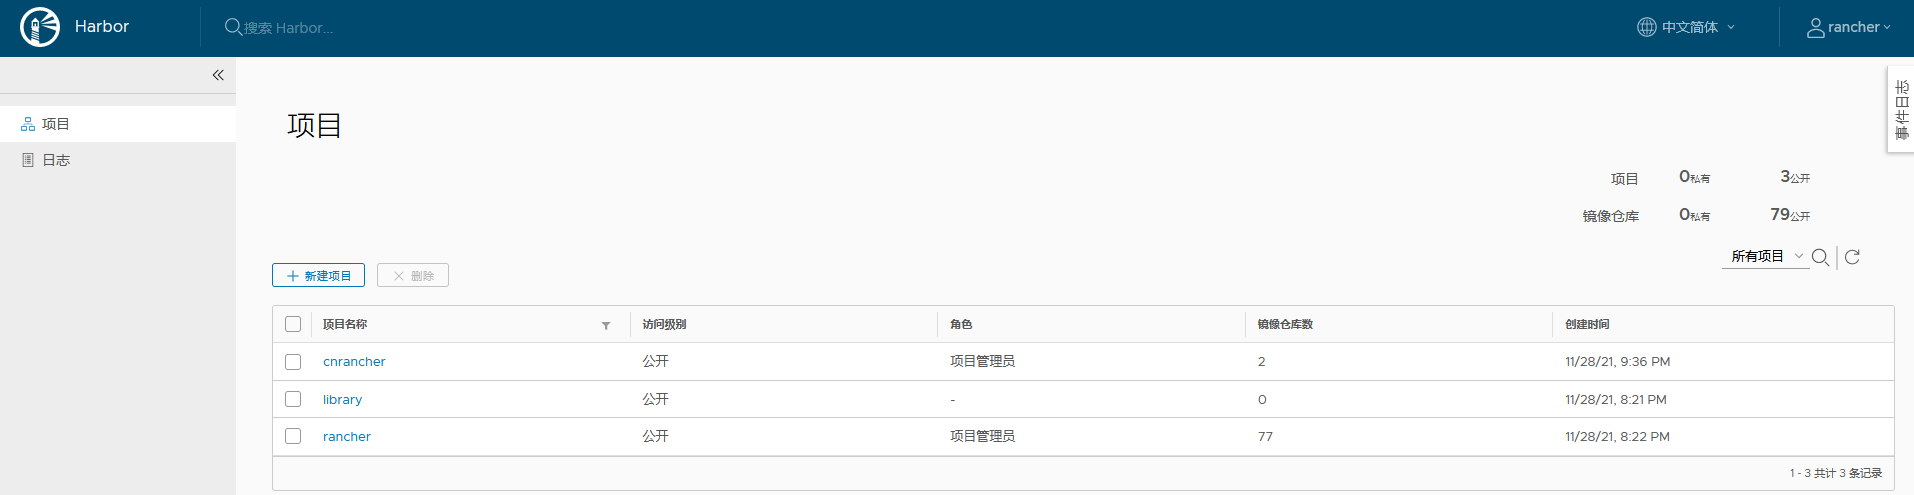Image resolution: width=1914 pixels, height=495 pixels.
Task: Click 公开 access level in library row
Action: [655, 399]
